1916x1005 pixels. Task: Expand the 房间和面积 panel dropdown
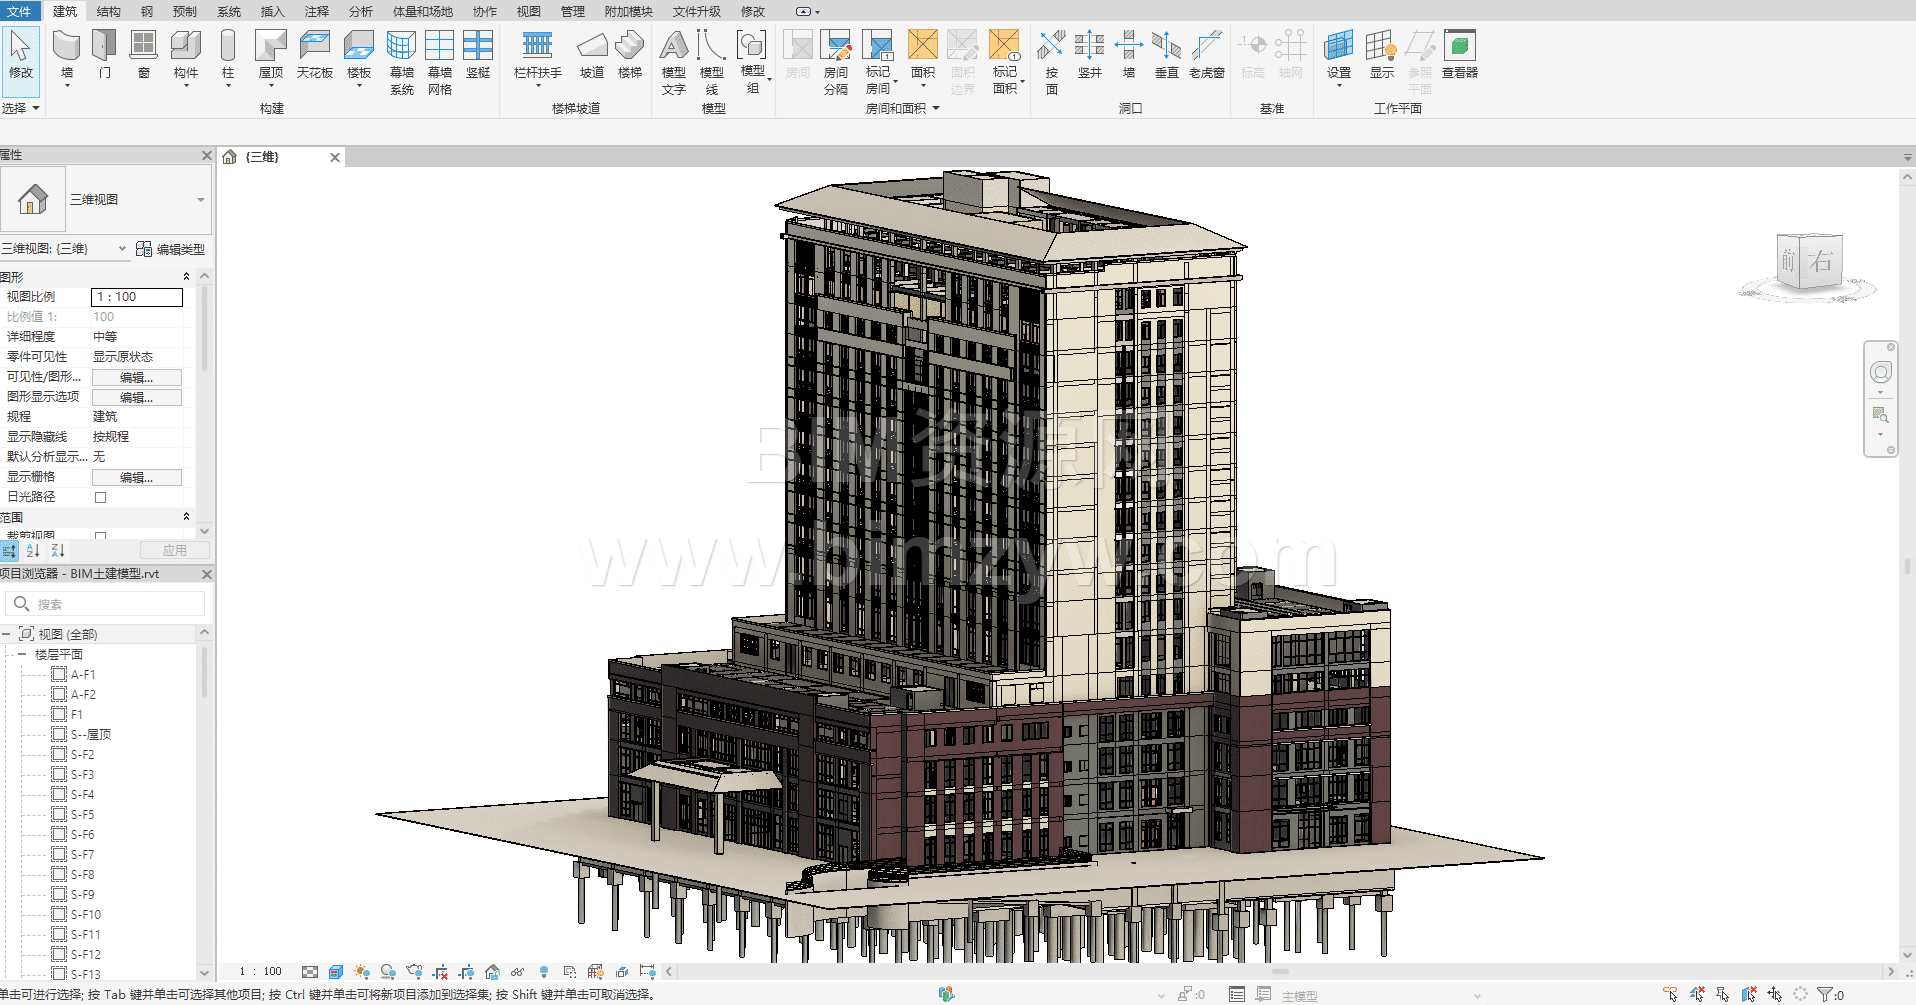(x=936, y=108)
